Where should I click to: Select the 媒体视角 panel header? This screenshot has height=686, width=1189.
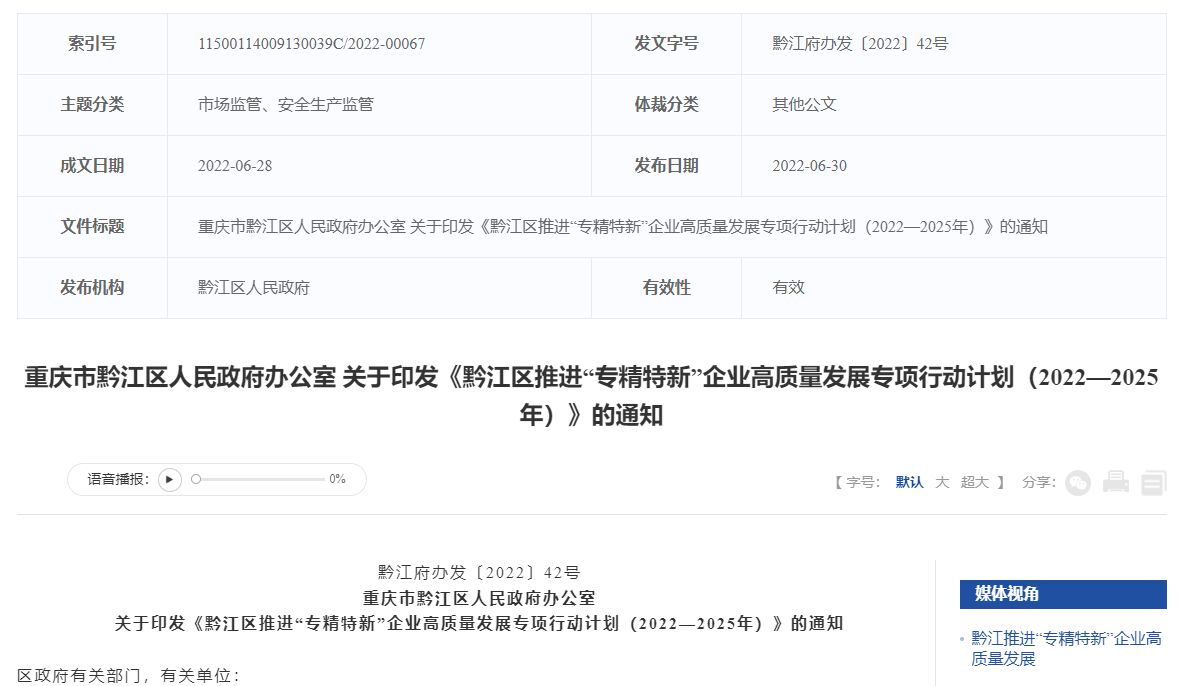pos(1063,594)
